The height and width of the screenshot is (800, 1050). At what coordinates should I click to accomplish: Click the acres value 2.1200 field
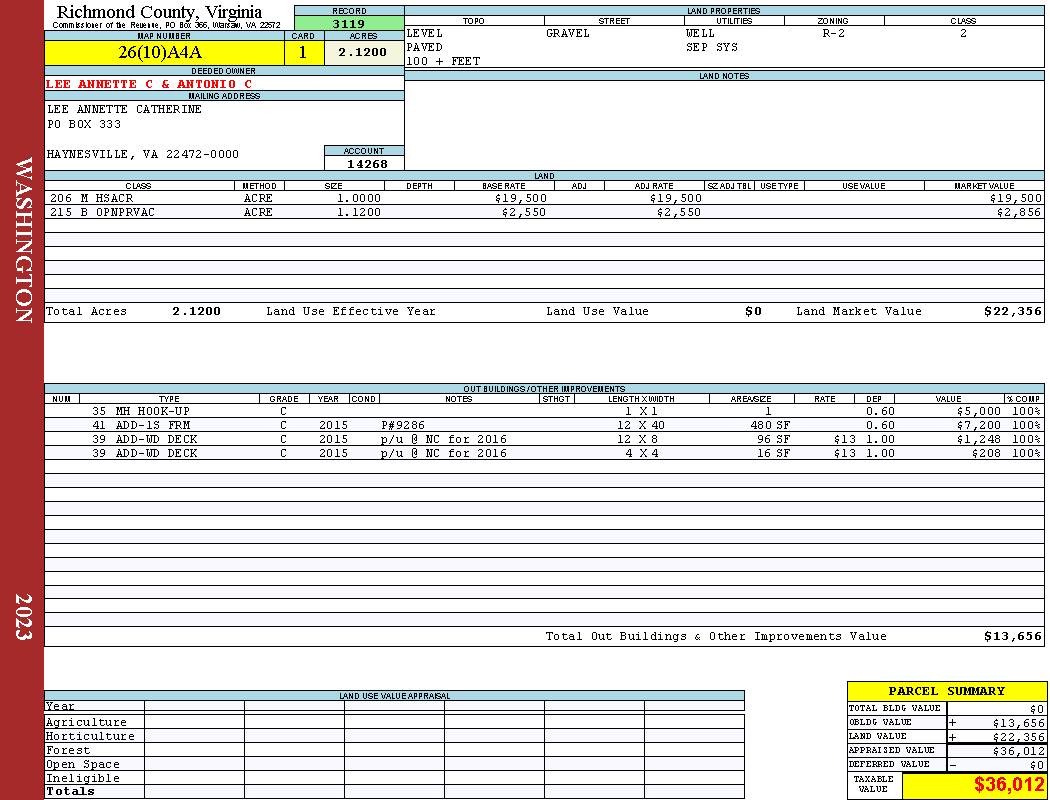364,53
